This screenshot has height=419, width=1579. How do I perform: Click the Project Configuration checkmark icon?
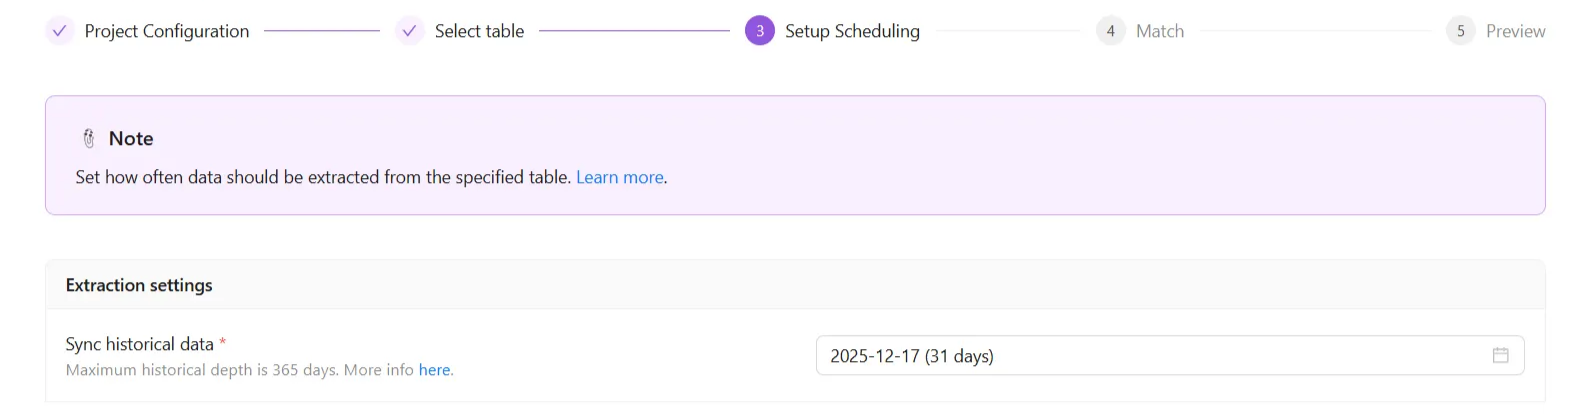[60, 31]
